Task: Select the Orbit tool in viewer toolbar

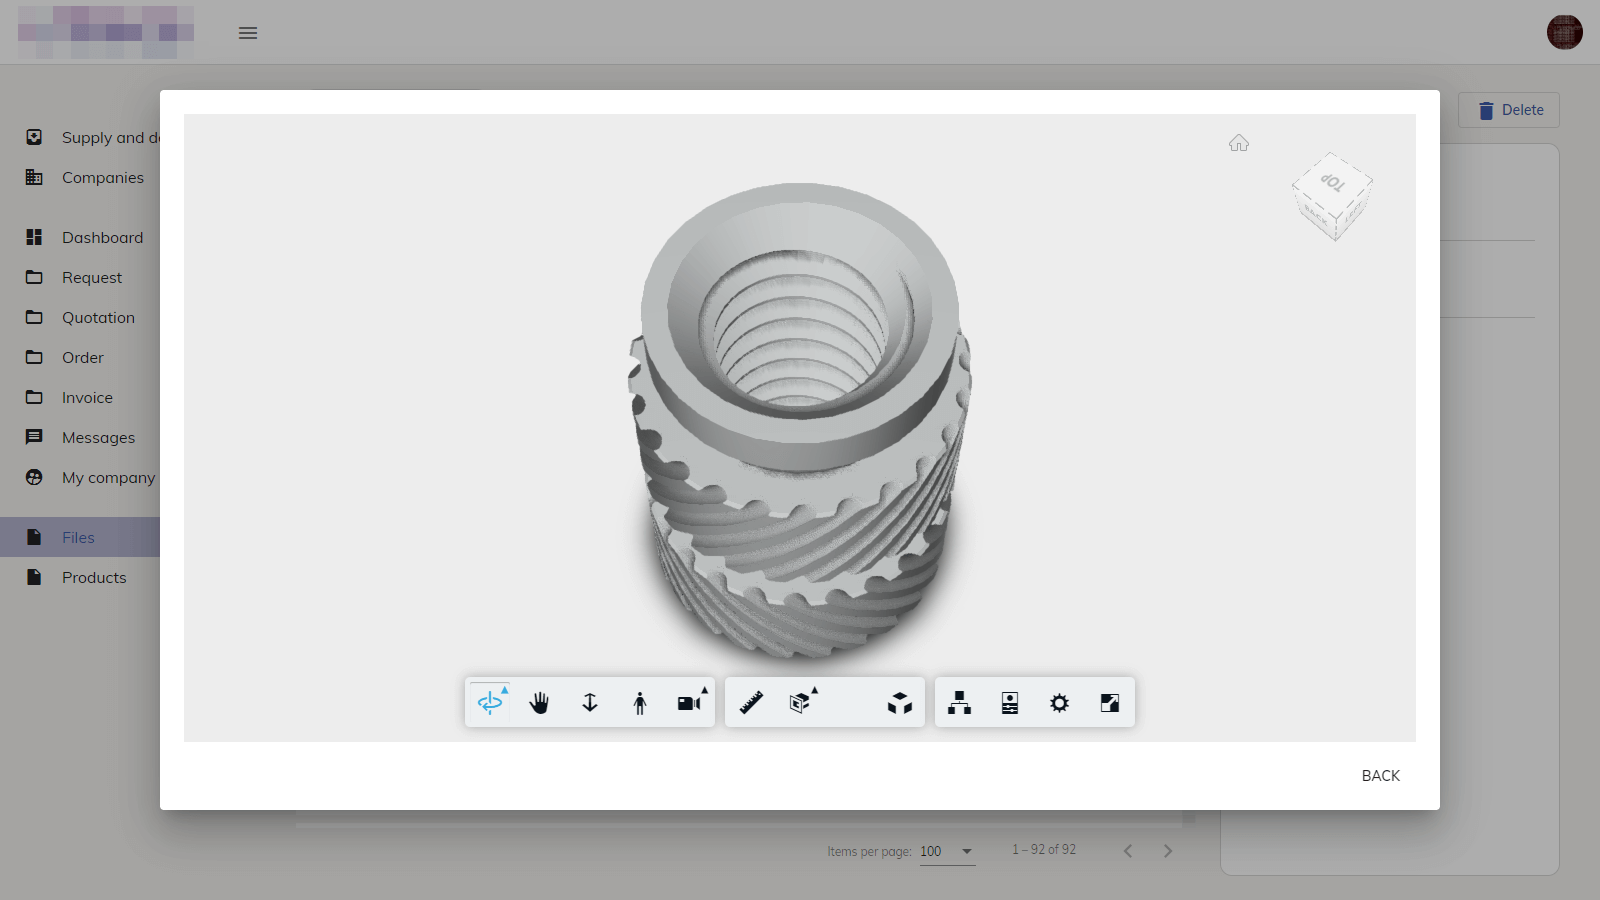Action: pyautogui.click(x=490, y=703)
